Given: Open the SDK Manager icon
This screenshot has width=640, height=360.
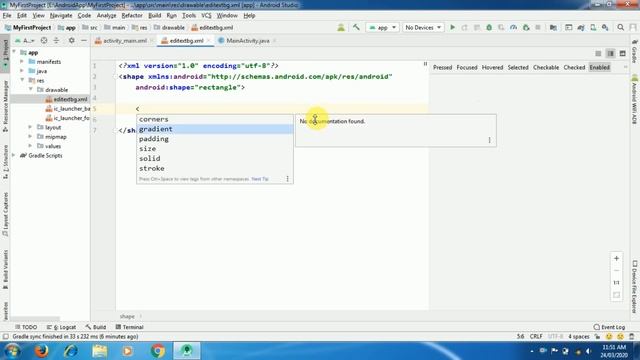Looking at the screenshot, I should pyautogui.click(x=605, y=27).
